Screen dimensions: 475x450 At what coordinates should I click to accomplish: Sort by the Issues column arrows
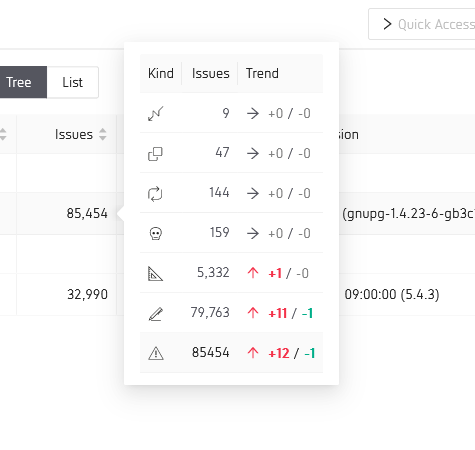103,134
